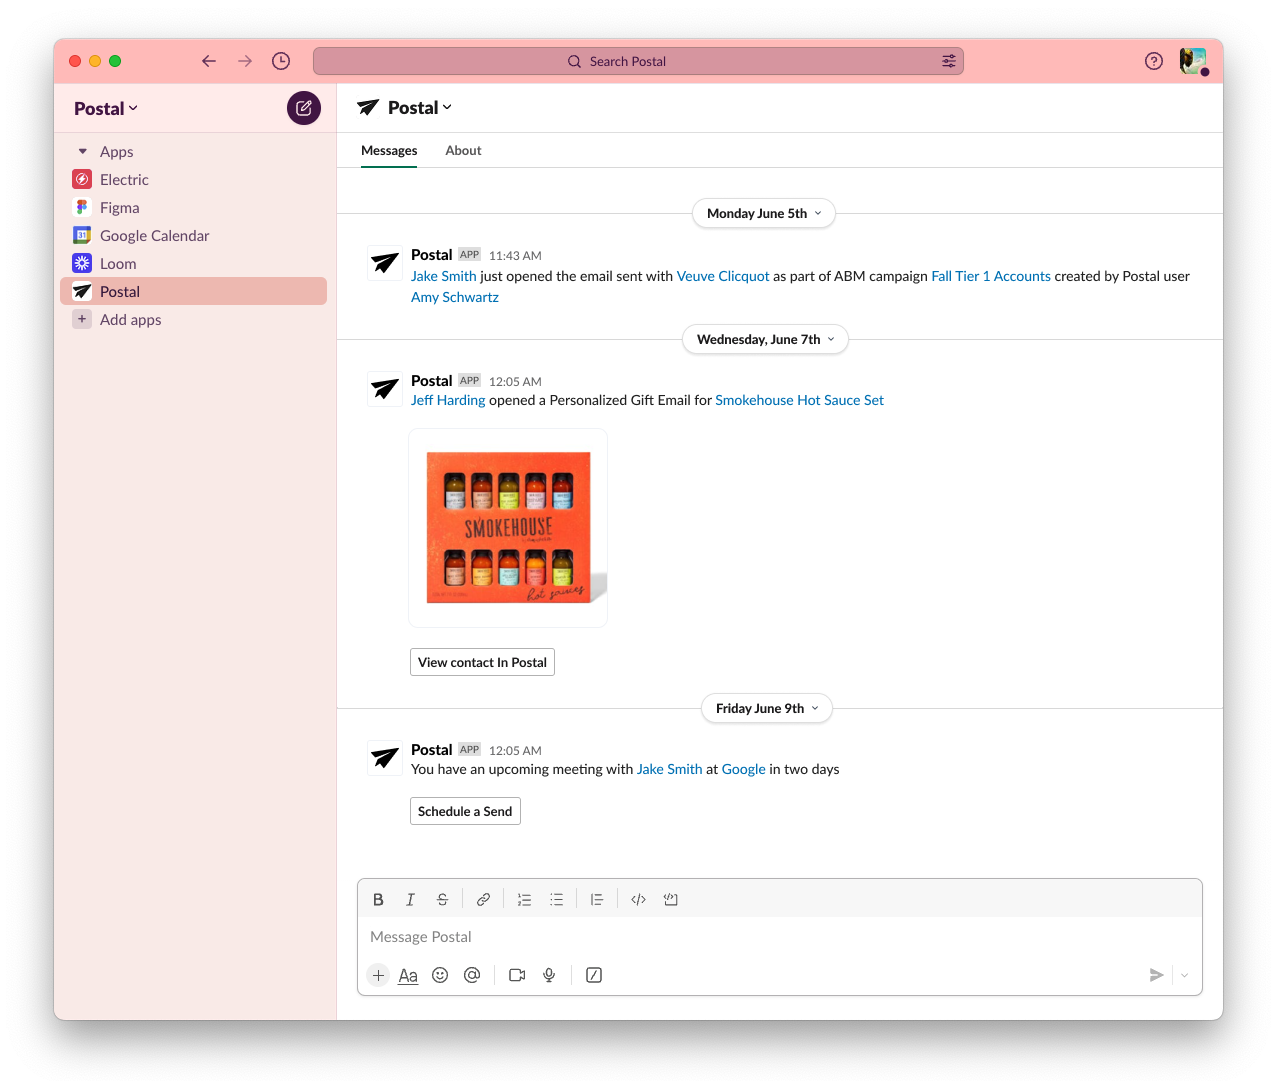
Task: Click the help question mark icon
Action: pyautogui.click(x=1153, y=61)
